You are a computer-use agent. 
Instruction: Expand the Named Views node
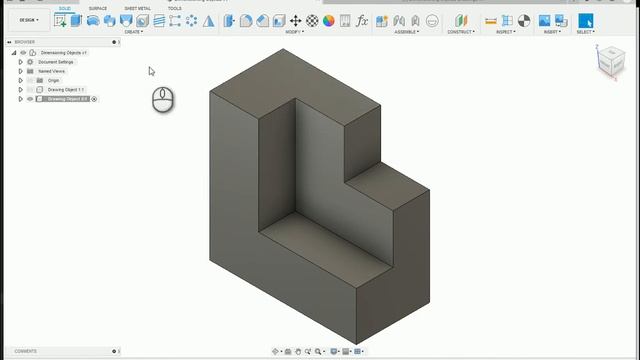coord(20,71)
